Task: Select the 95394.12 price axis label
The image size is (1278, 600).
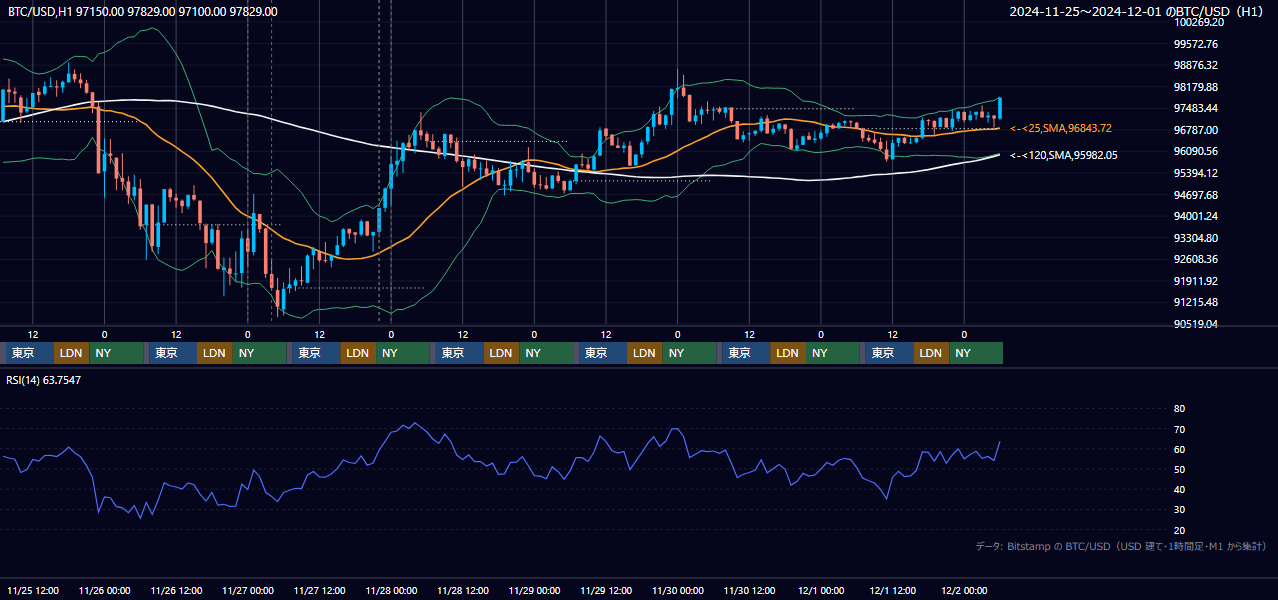Action: point(1195,173)
